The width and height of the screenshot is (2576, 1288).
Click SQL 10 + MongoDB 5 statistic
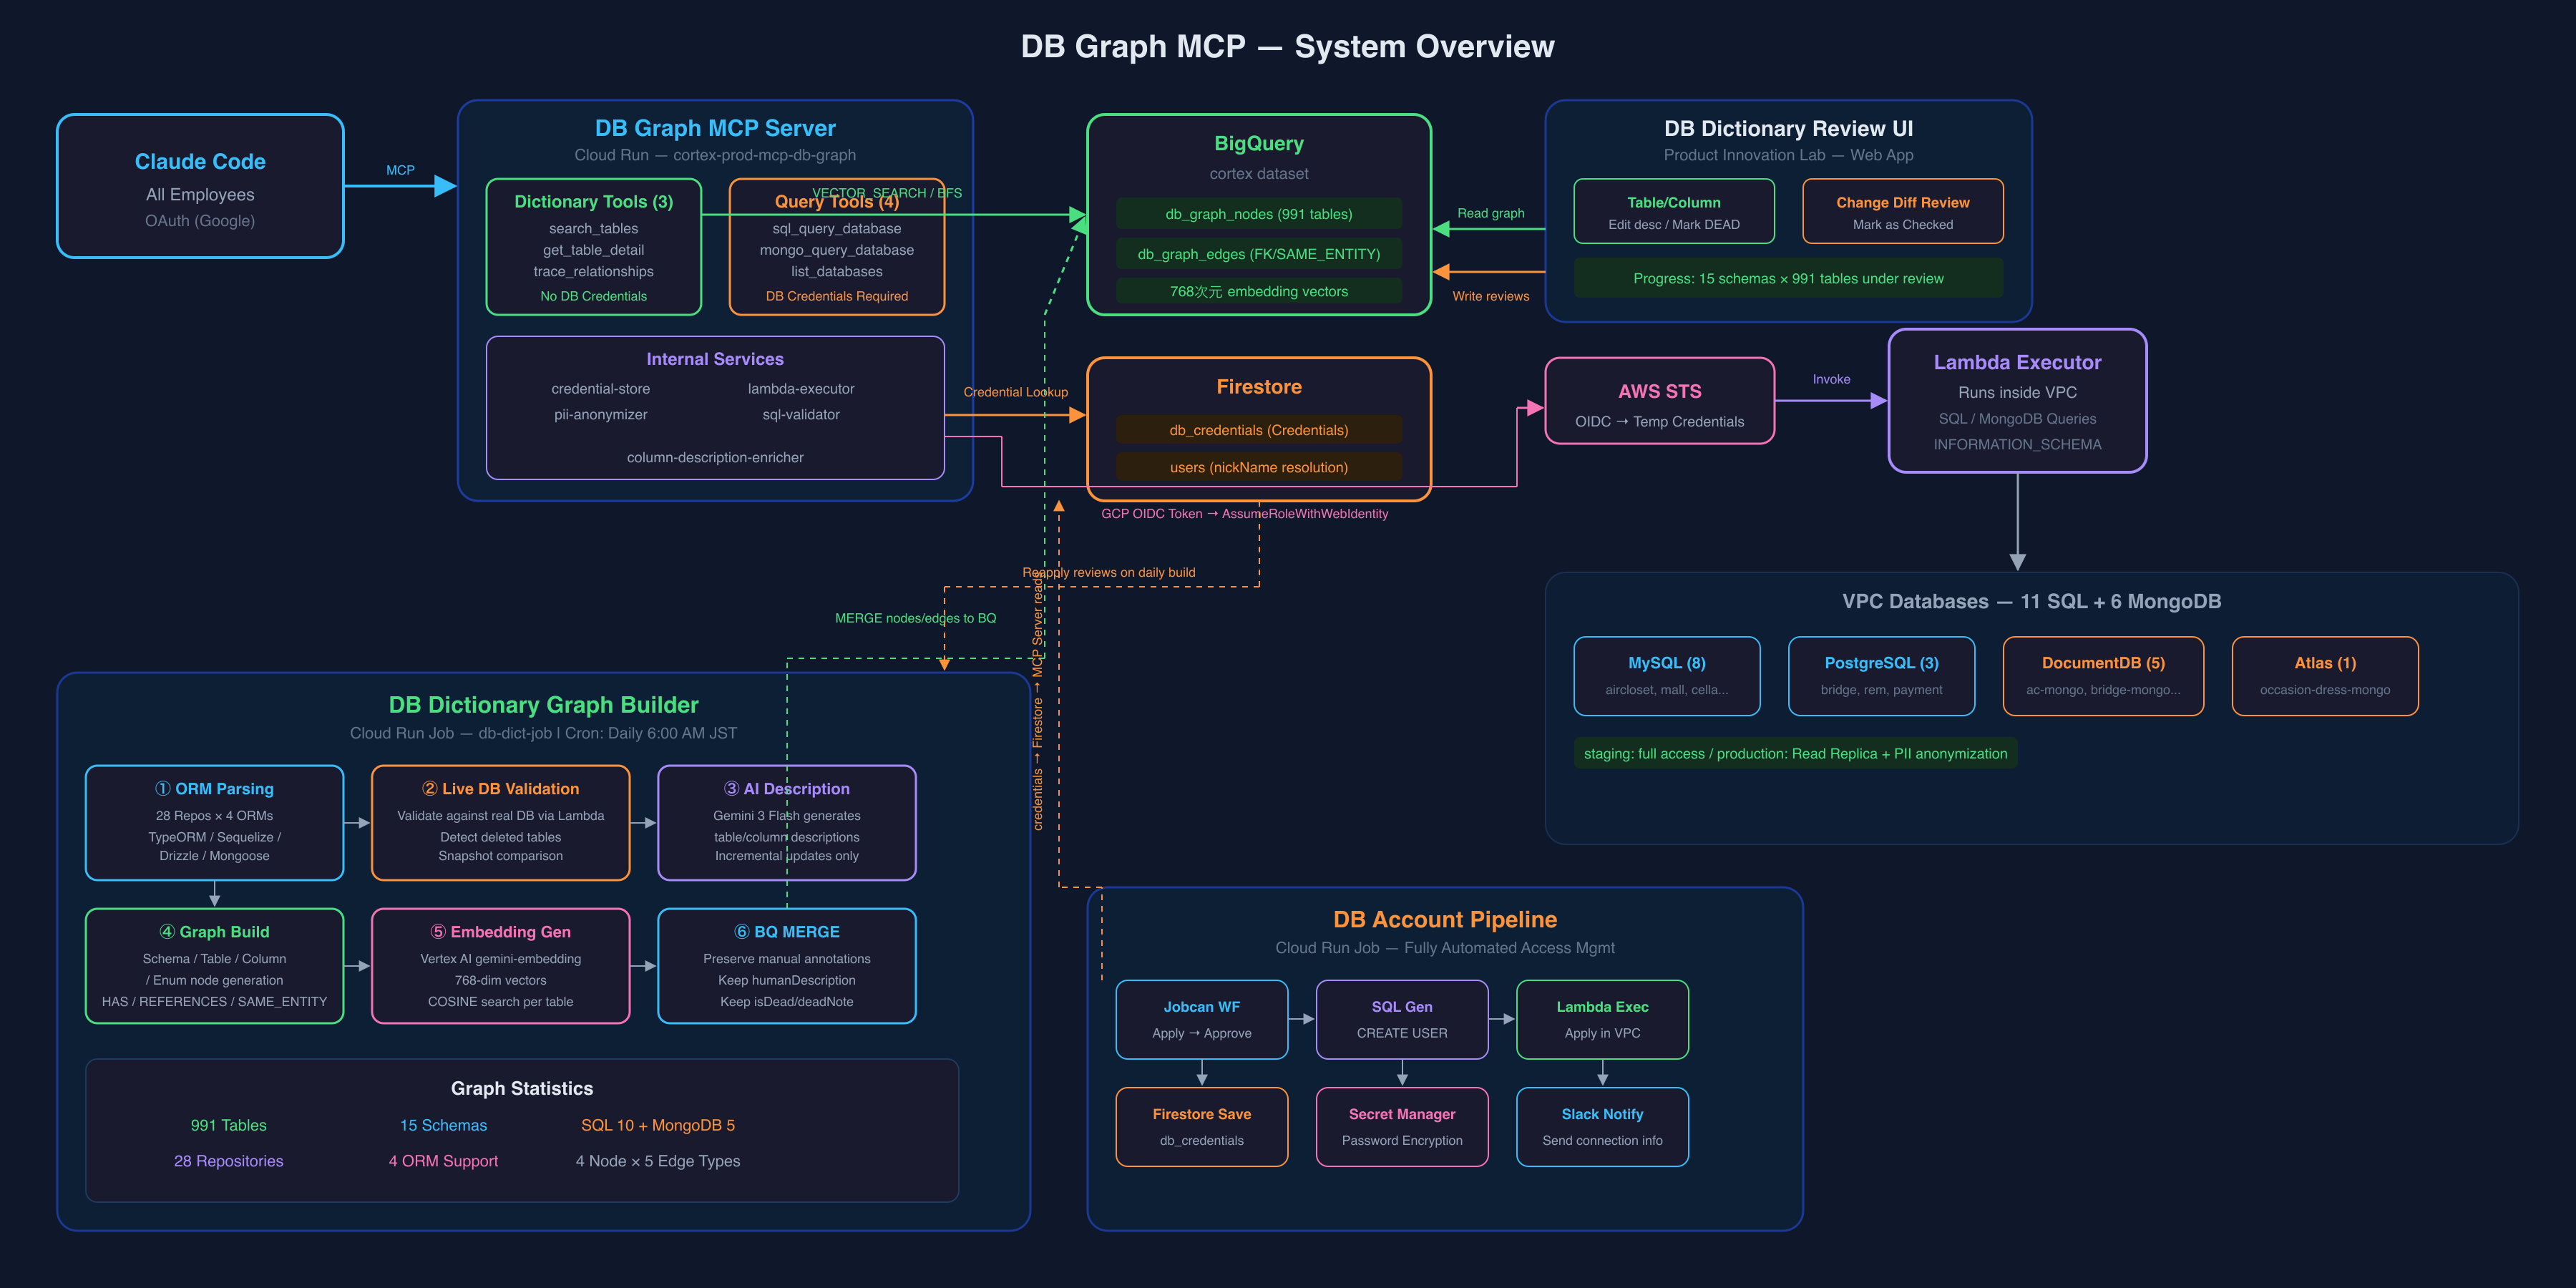658,1125
